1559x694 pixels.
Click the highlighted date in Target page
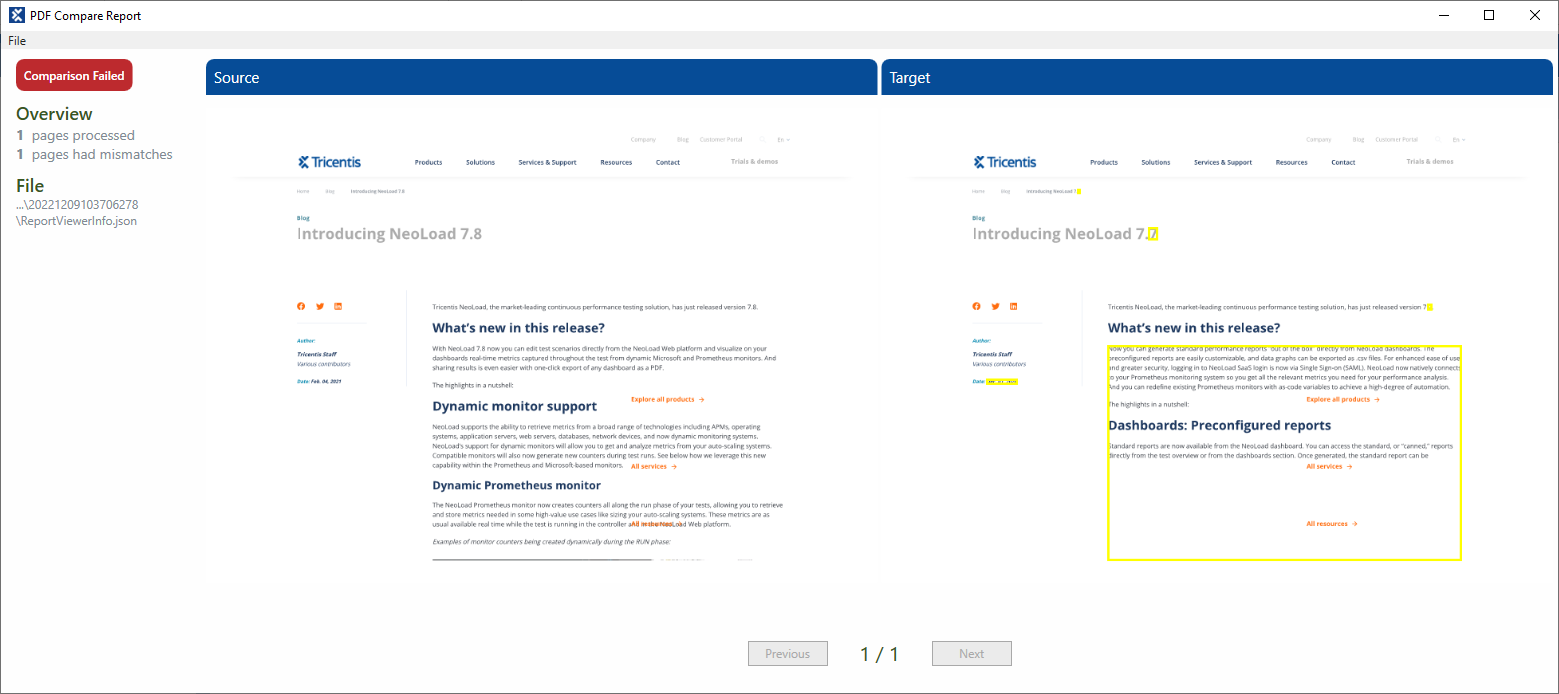coord(1002,382)
